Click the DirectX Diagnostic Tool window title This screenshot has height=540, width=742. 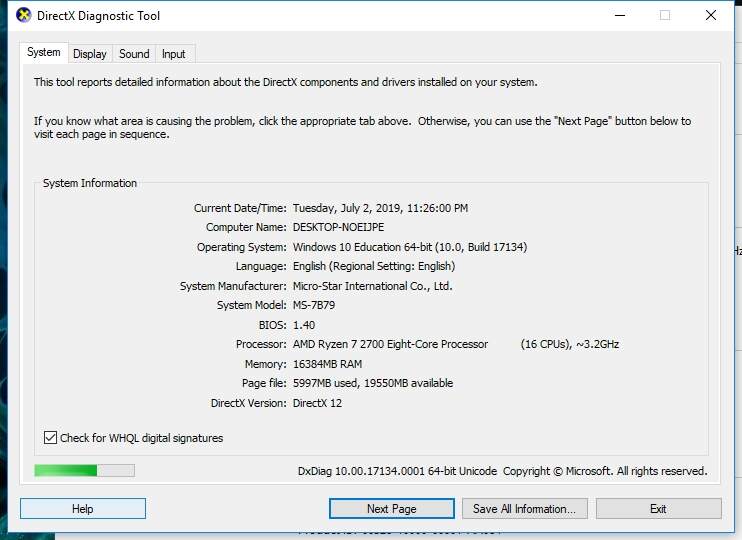tap(98, 16)
